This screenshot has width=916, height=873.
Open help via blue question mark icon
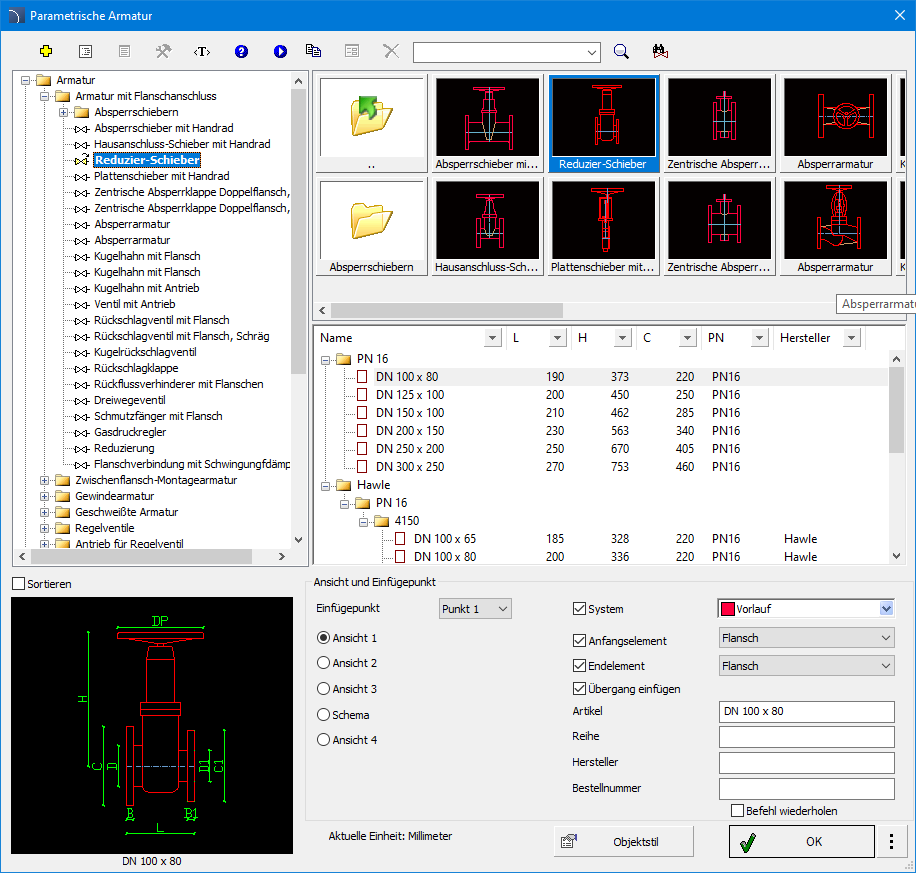click(x=241, y=51)
